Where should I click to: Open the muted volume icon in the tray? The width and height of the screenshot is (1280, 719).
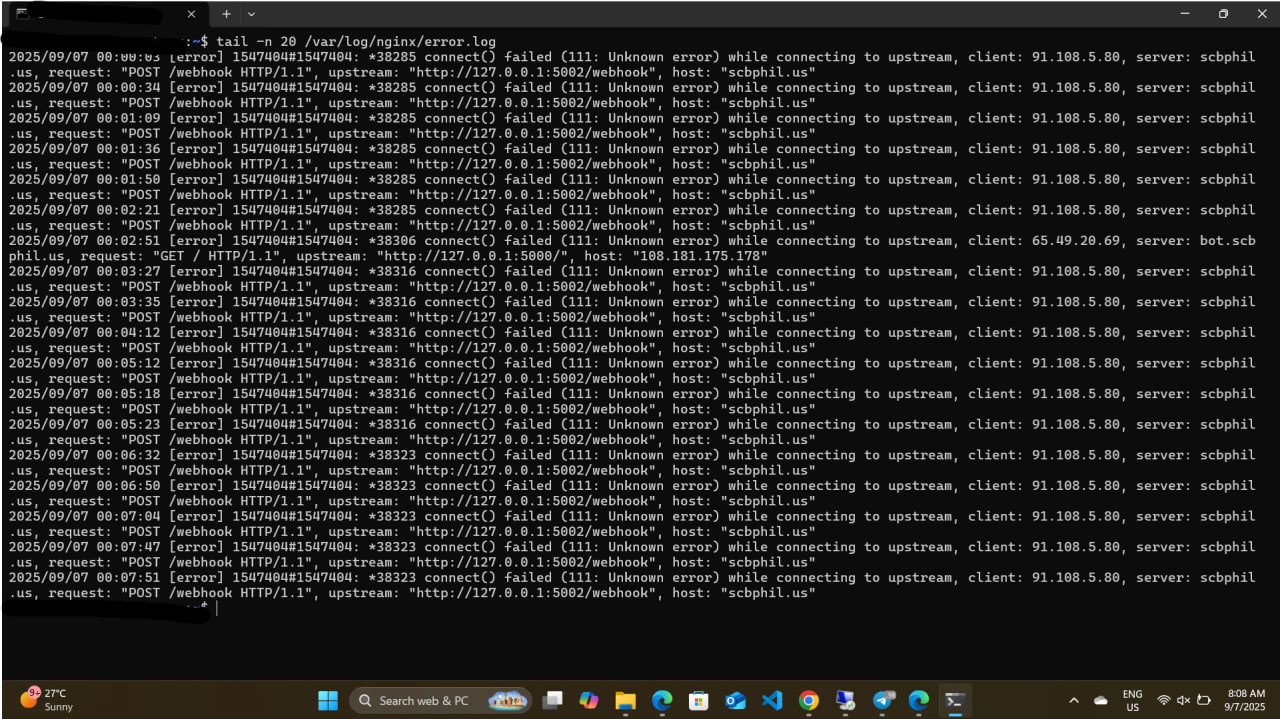click(x=1183, y=700)
